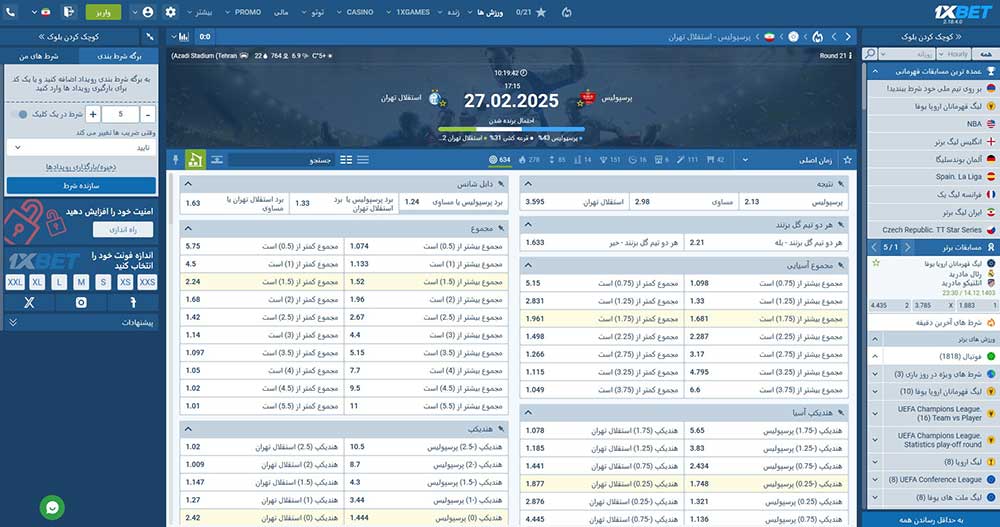This screenshot has width=1000, height=527.
Task: Click the راه اندازی setup button
Action: coord(123,229)
